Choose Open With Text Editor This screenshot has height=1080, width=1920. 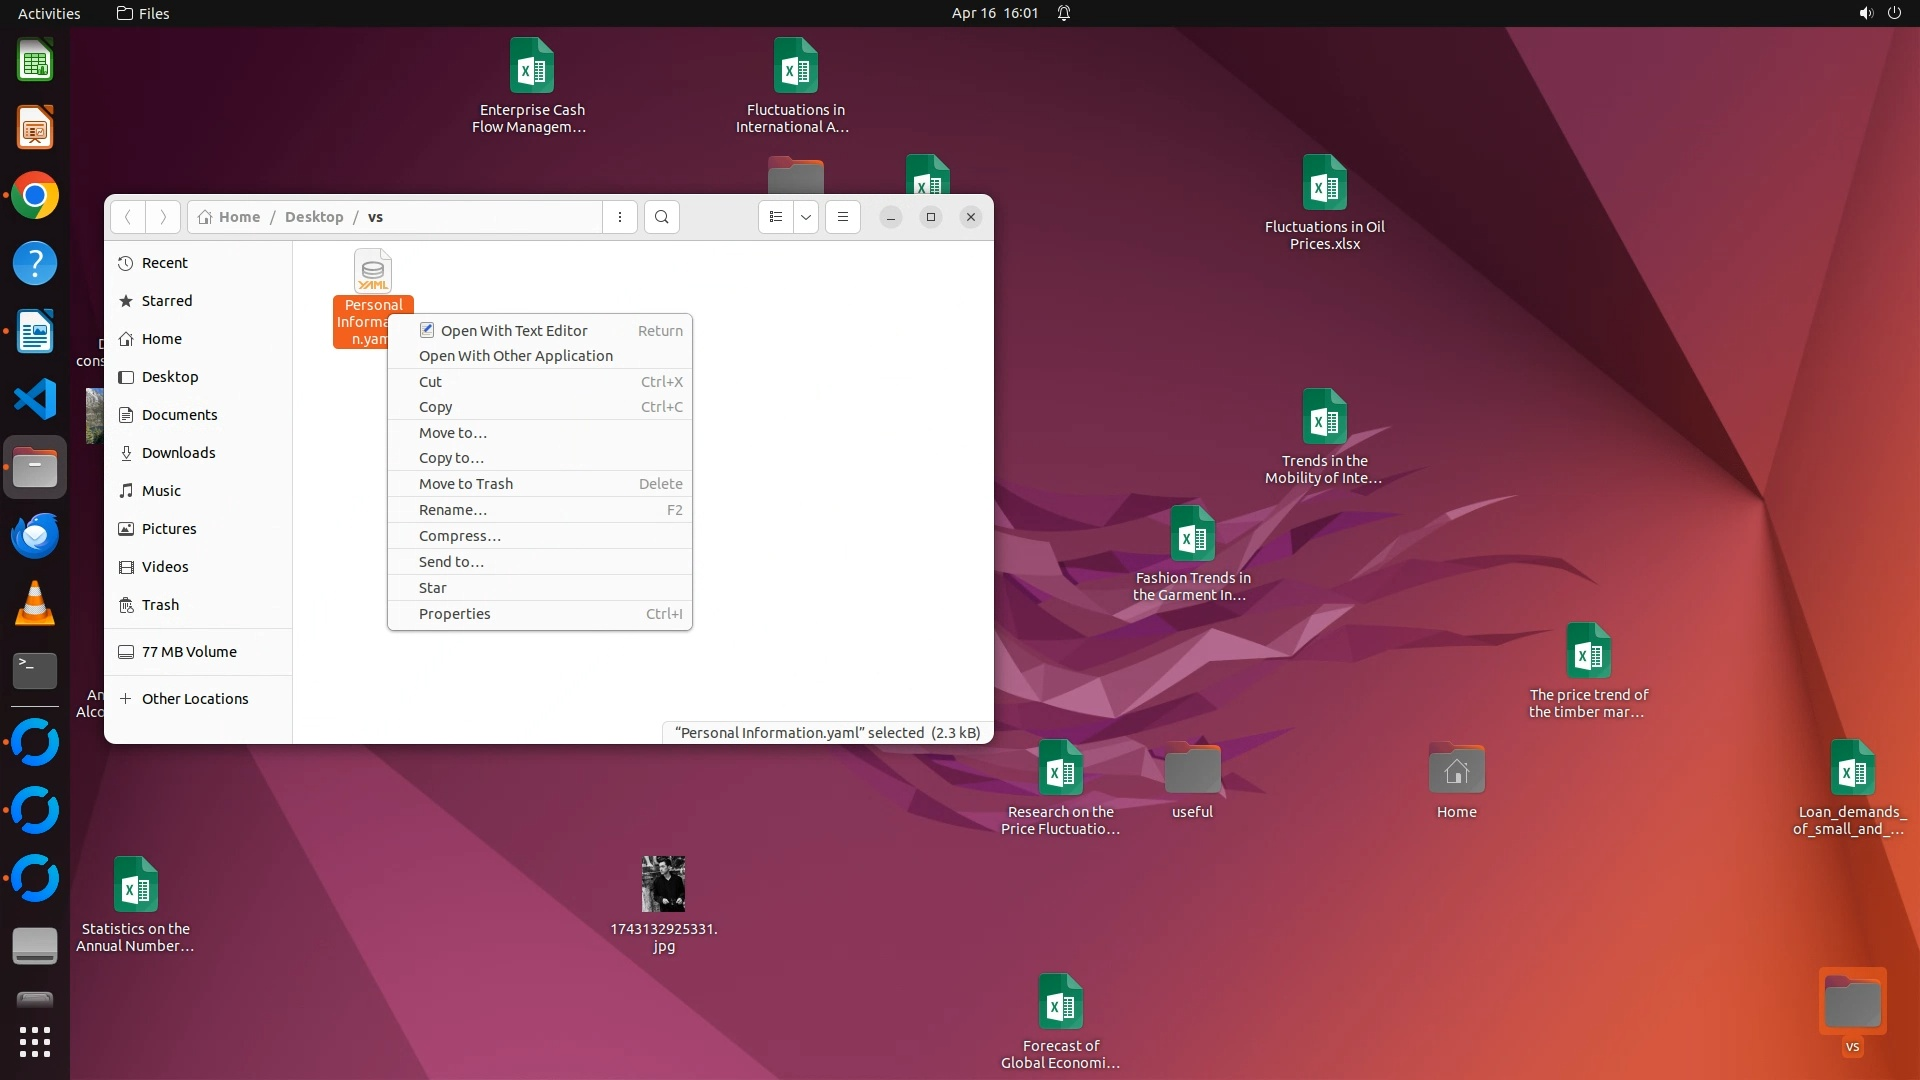[514, 331]
